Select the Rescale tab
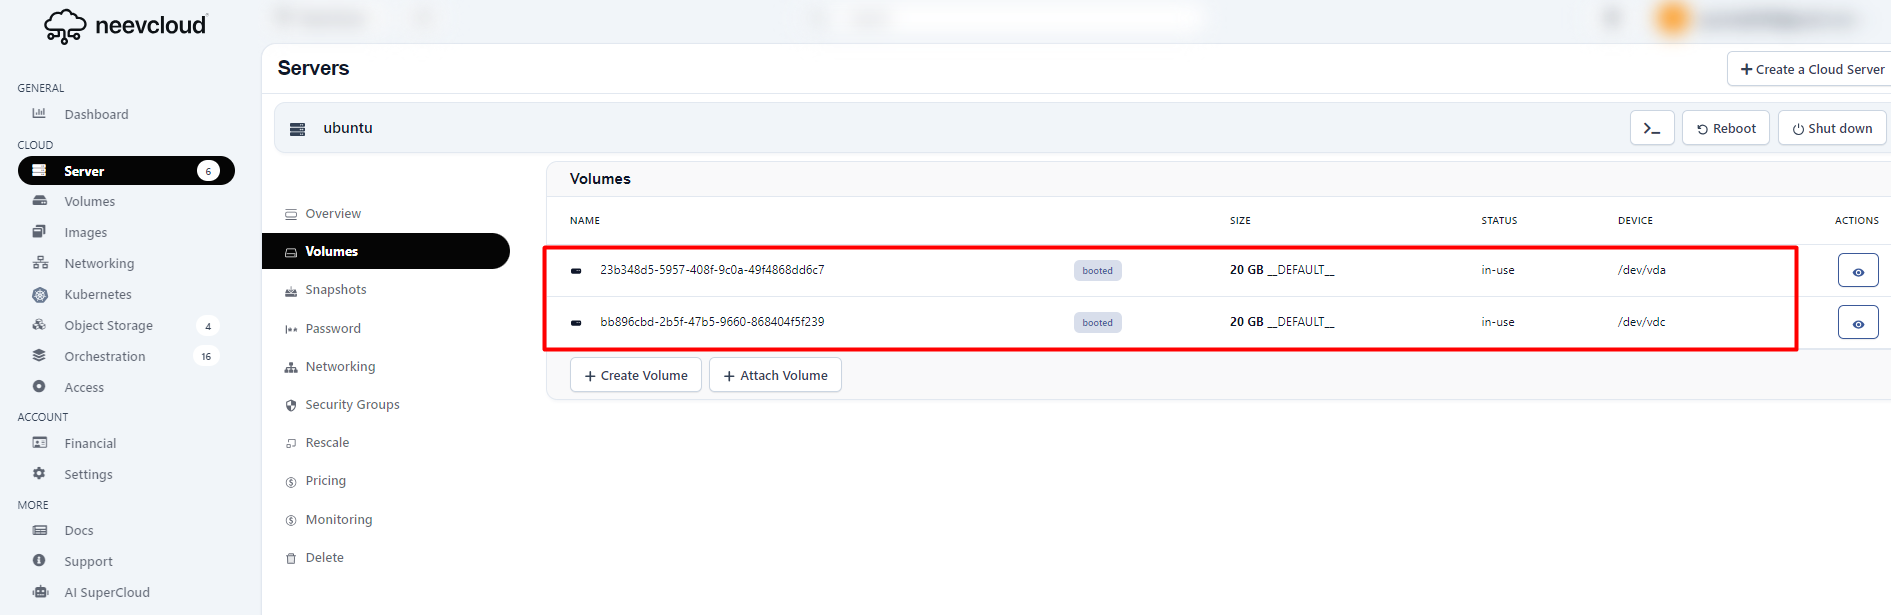Screen dimensions: 1891x615 coord(327,443)
